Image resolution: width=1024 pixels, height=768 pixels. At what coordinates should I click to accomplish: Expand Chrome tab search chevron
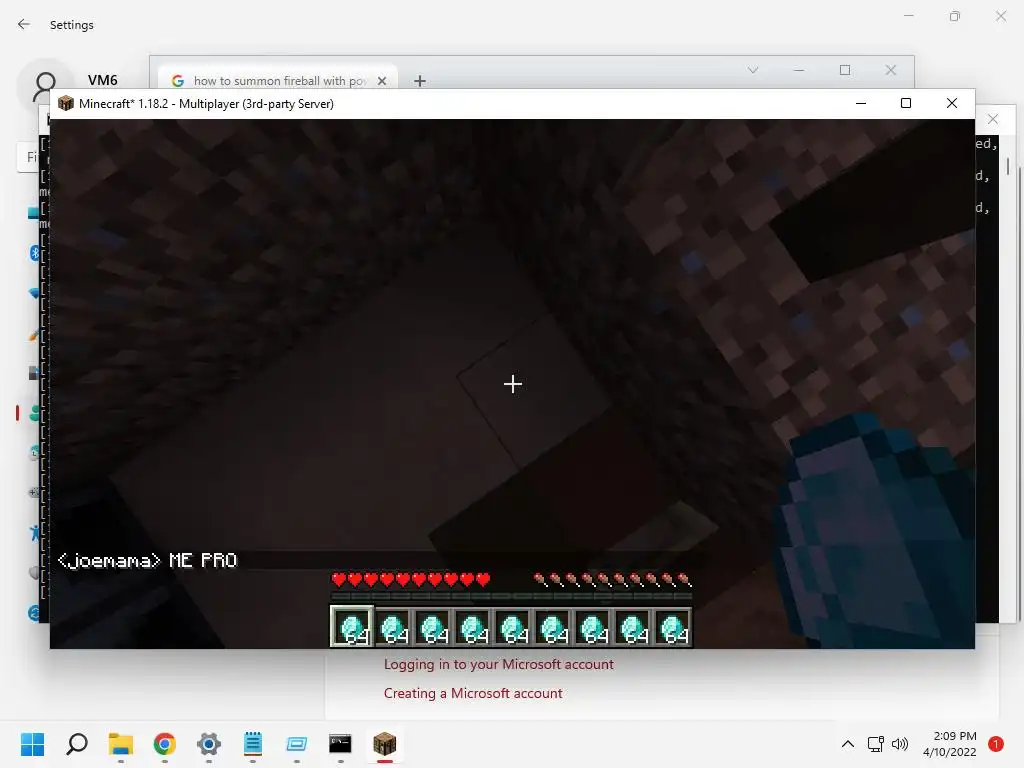click(x=753, y=70)
